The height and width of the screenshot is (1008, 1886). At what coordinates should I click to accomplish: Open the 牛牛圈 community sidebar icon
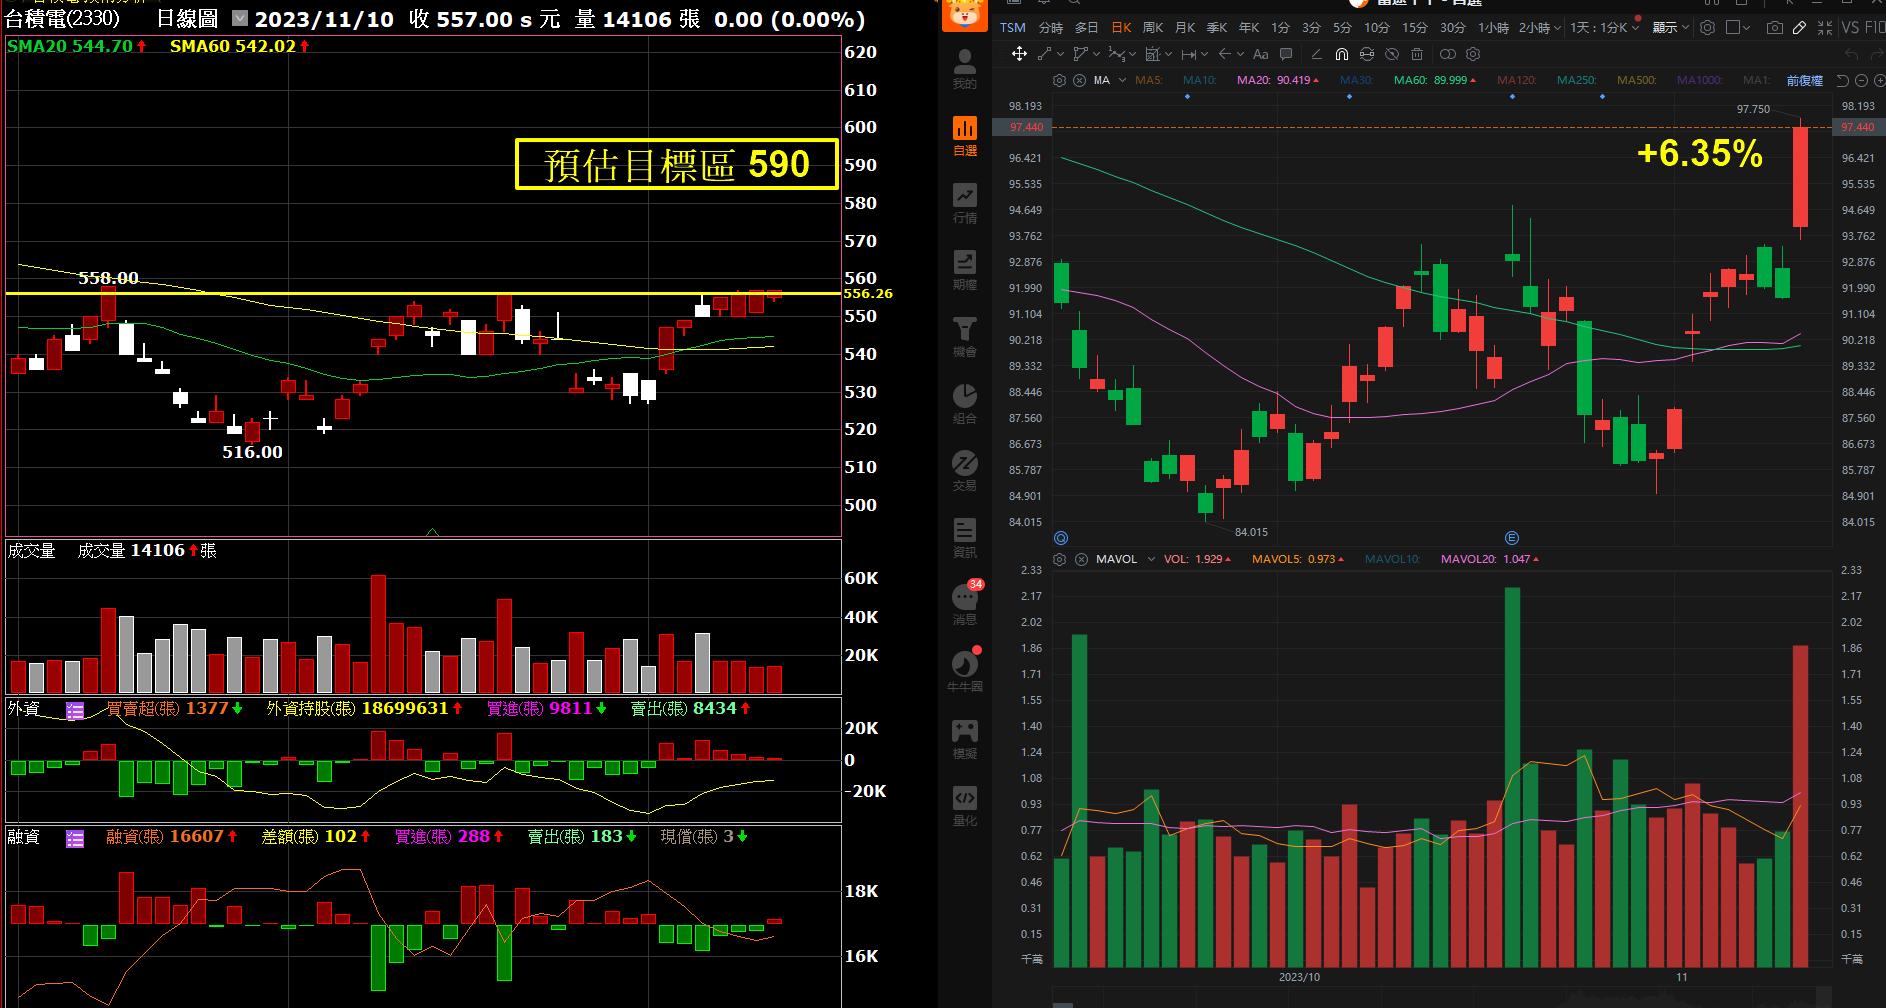coord(965,670)
